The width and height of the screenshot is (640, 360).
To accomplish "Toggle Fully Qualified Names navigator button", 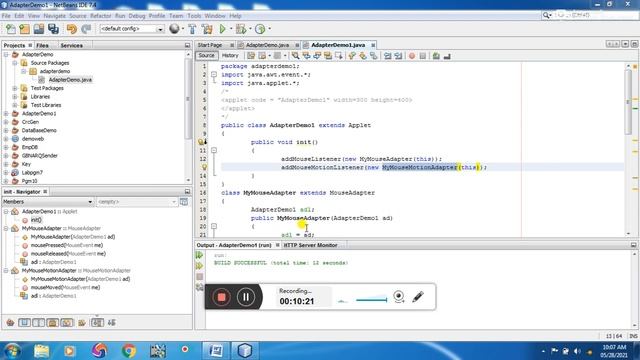I will click(x=82, y=323).
